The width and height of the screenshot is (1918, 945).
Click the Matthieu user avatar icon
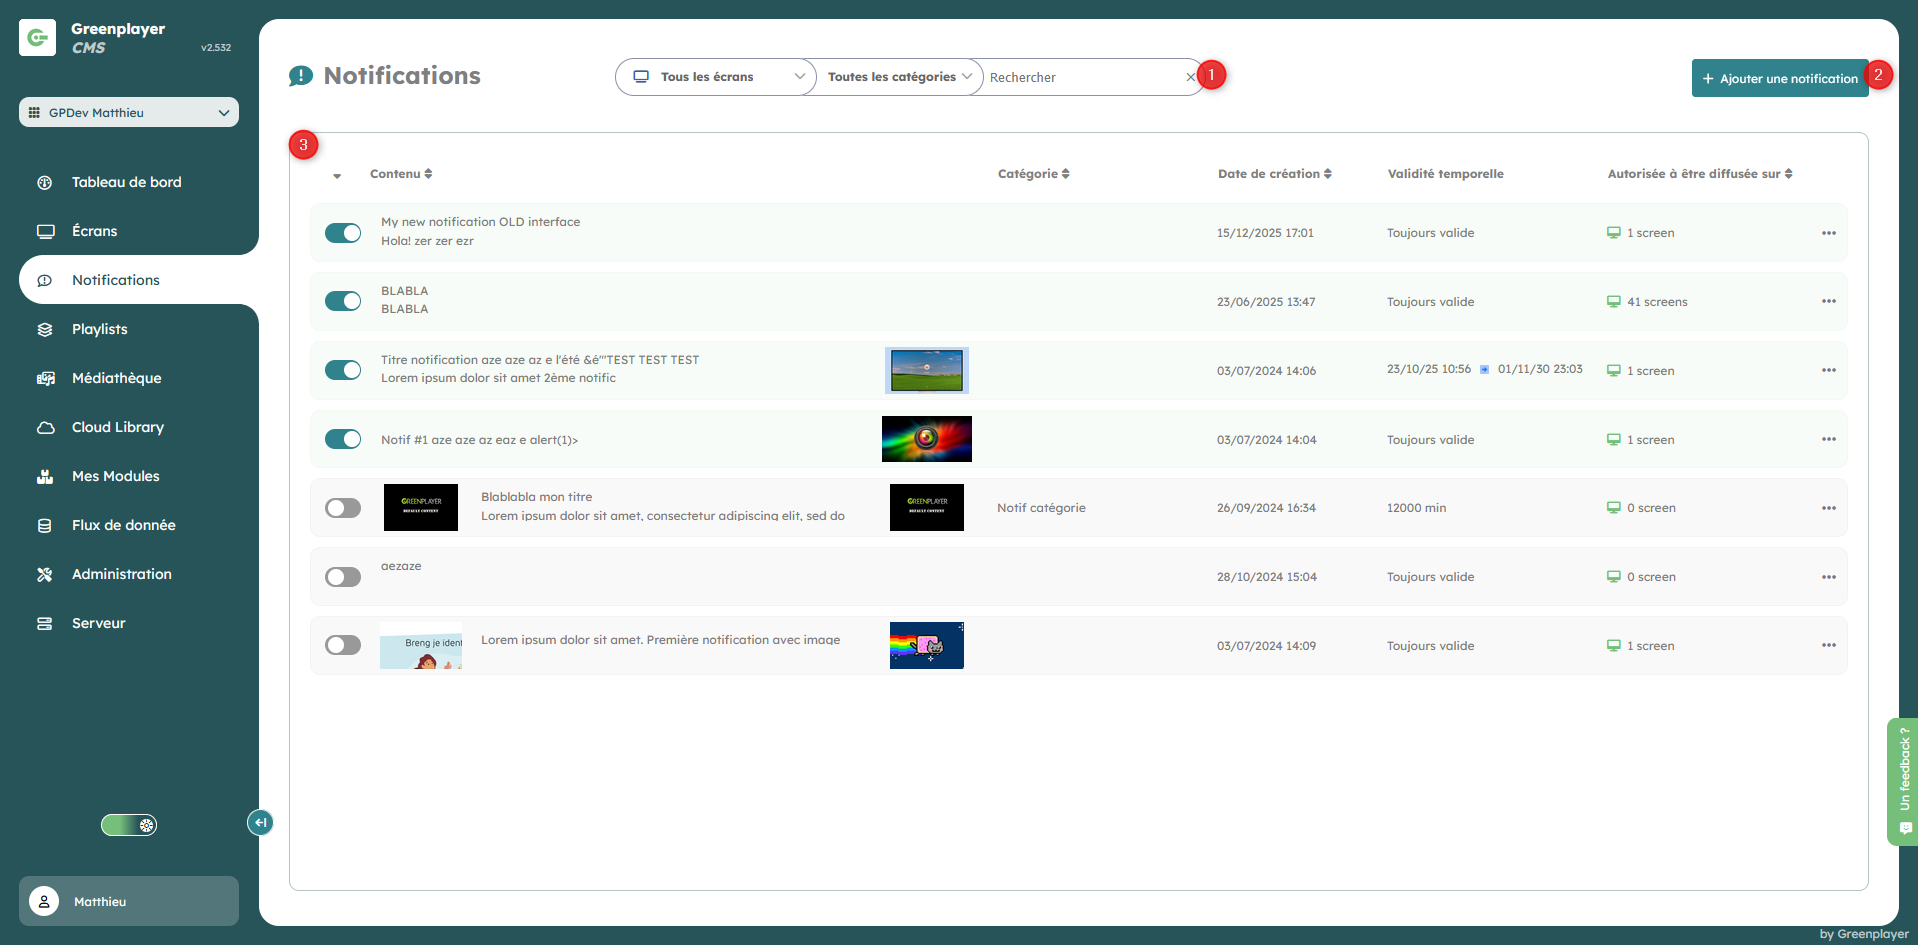(44, 901)
